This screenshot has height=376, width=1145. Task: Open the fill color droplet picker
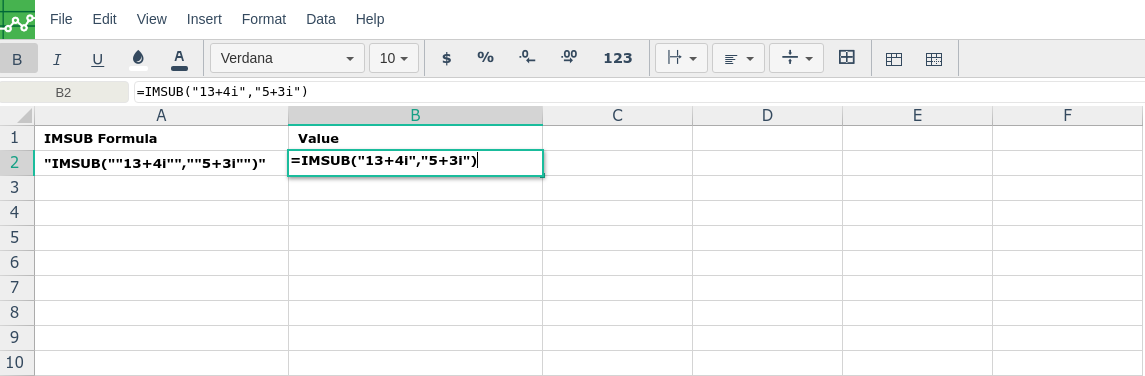pos(138,58)
